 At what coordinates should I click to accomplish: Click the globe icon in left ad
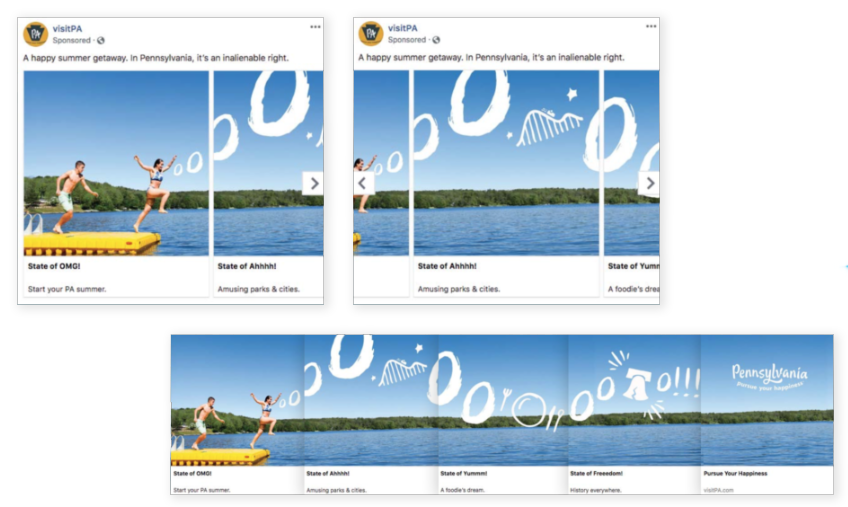tap(101, 41)
